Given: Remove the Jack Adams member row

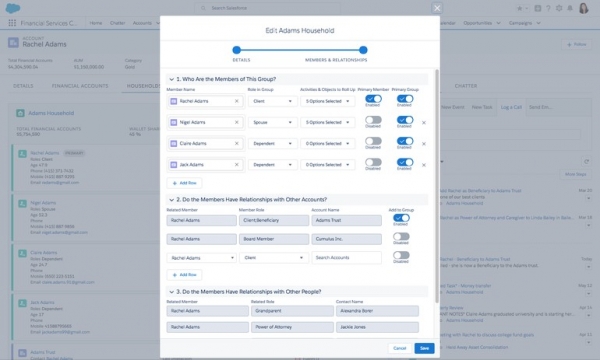Looking at the screenshot, I should [424, 165].
